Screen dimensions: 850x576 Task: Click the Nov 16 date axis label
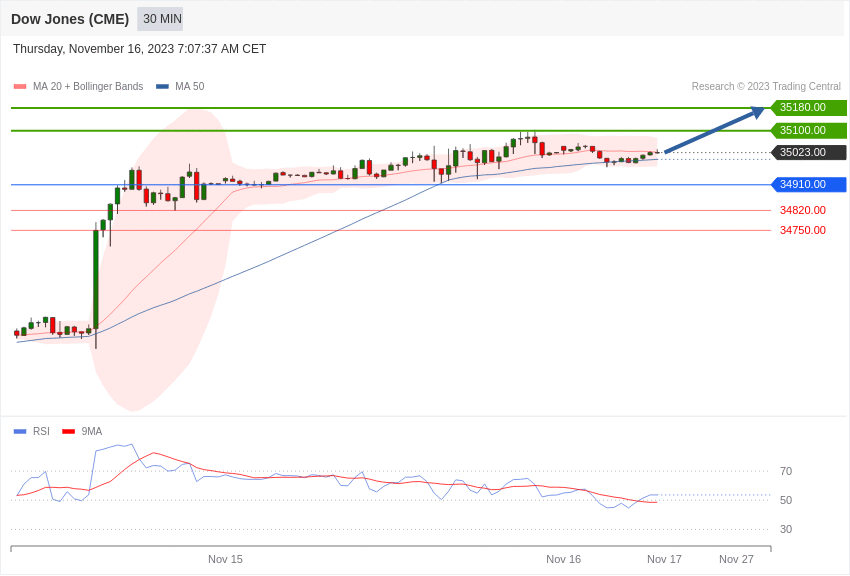point(563,559)
